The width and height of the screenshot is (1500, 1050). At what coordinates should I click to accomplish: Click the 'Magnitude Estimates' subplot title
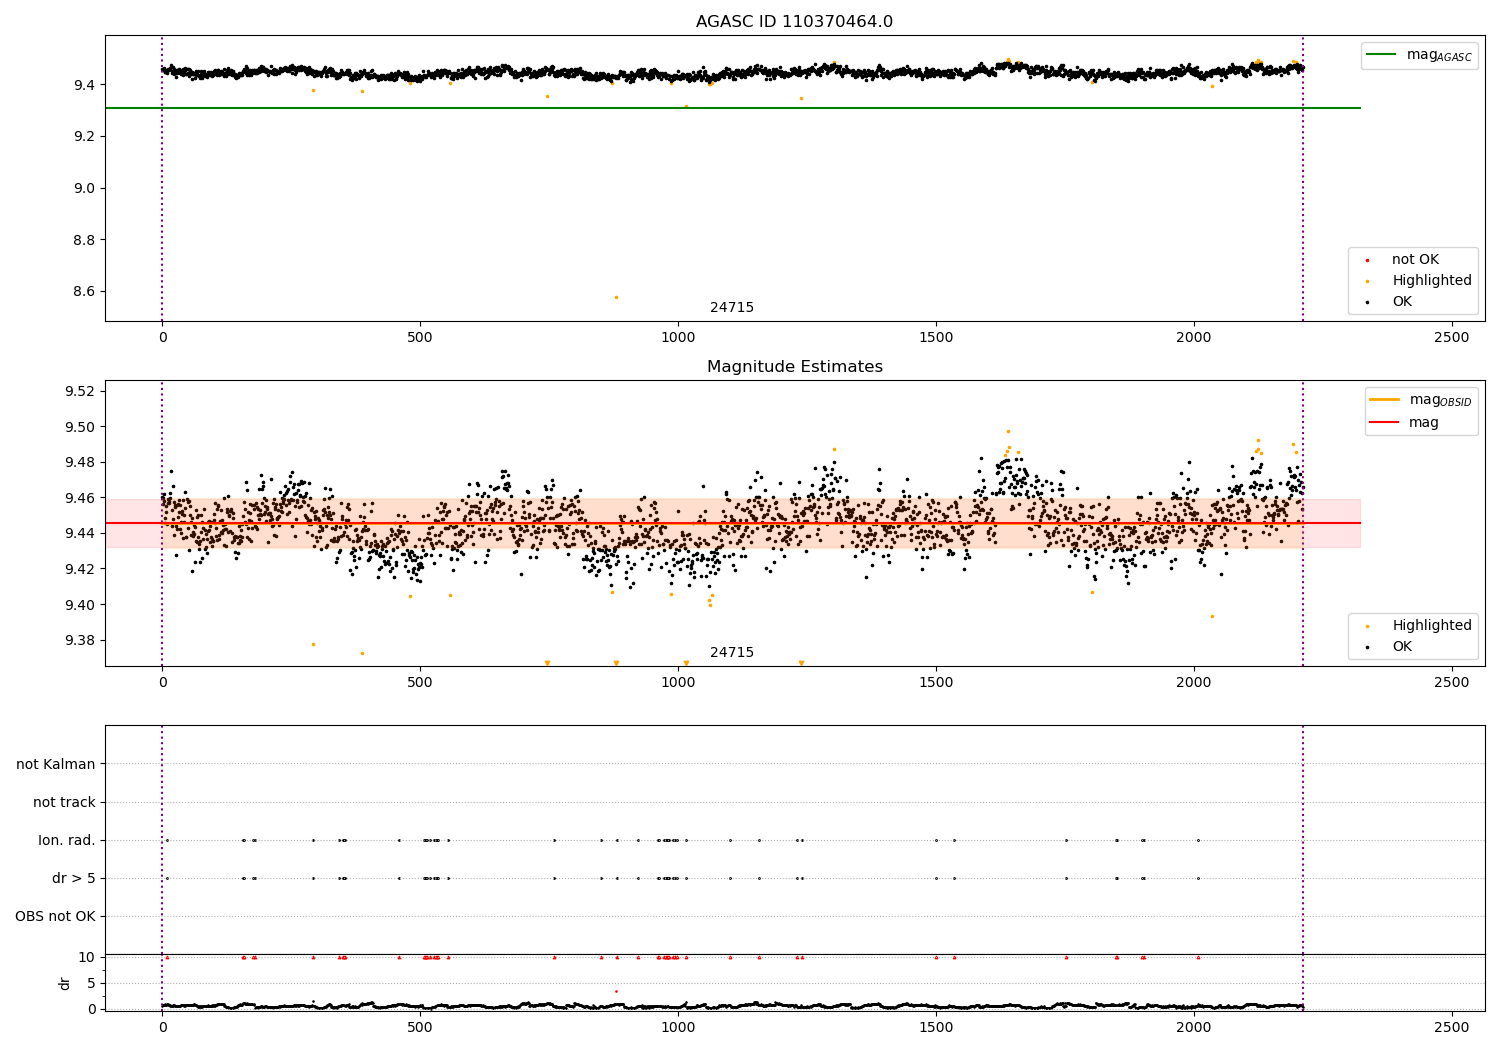pos(794,367)
